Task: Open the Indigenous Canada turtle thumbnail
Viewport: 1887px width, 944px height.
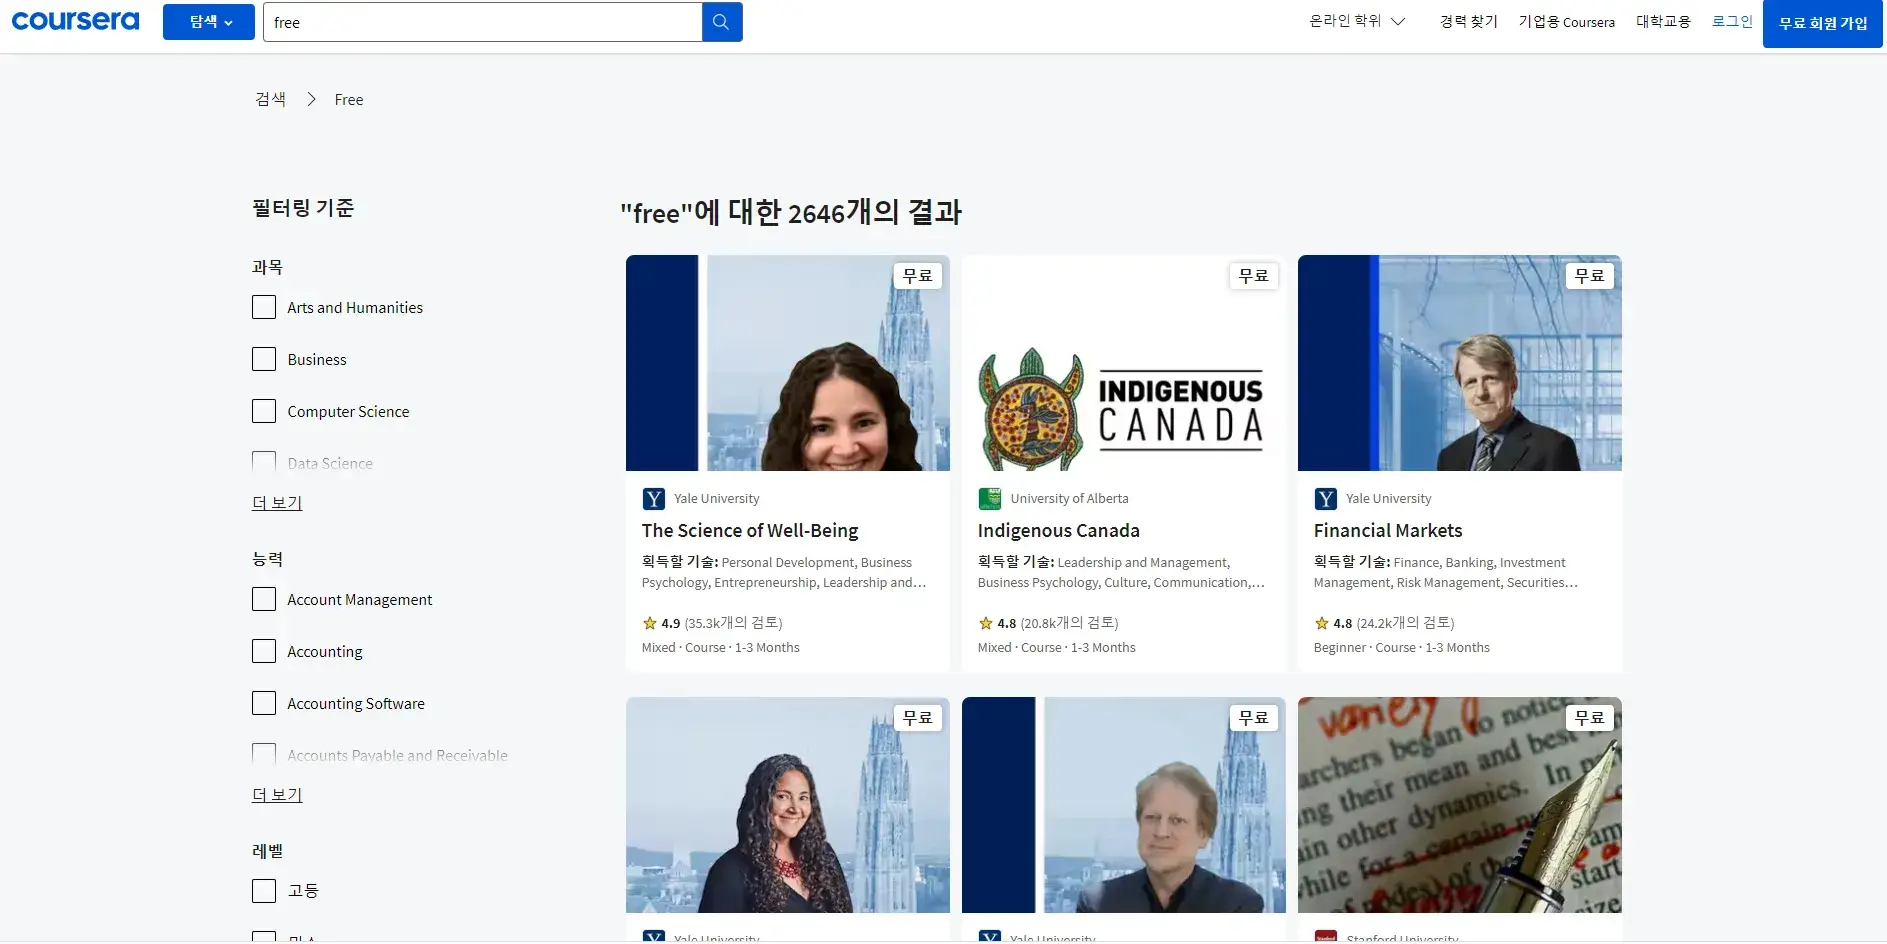Action: click(x=1124, y=363)
